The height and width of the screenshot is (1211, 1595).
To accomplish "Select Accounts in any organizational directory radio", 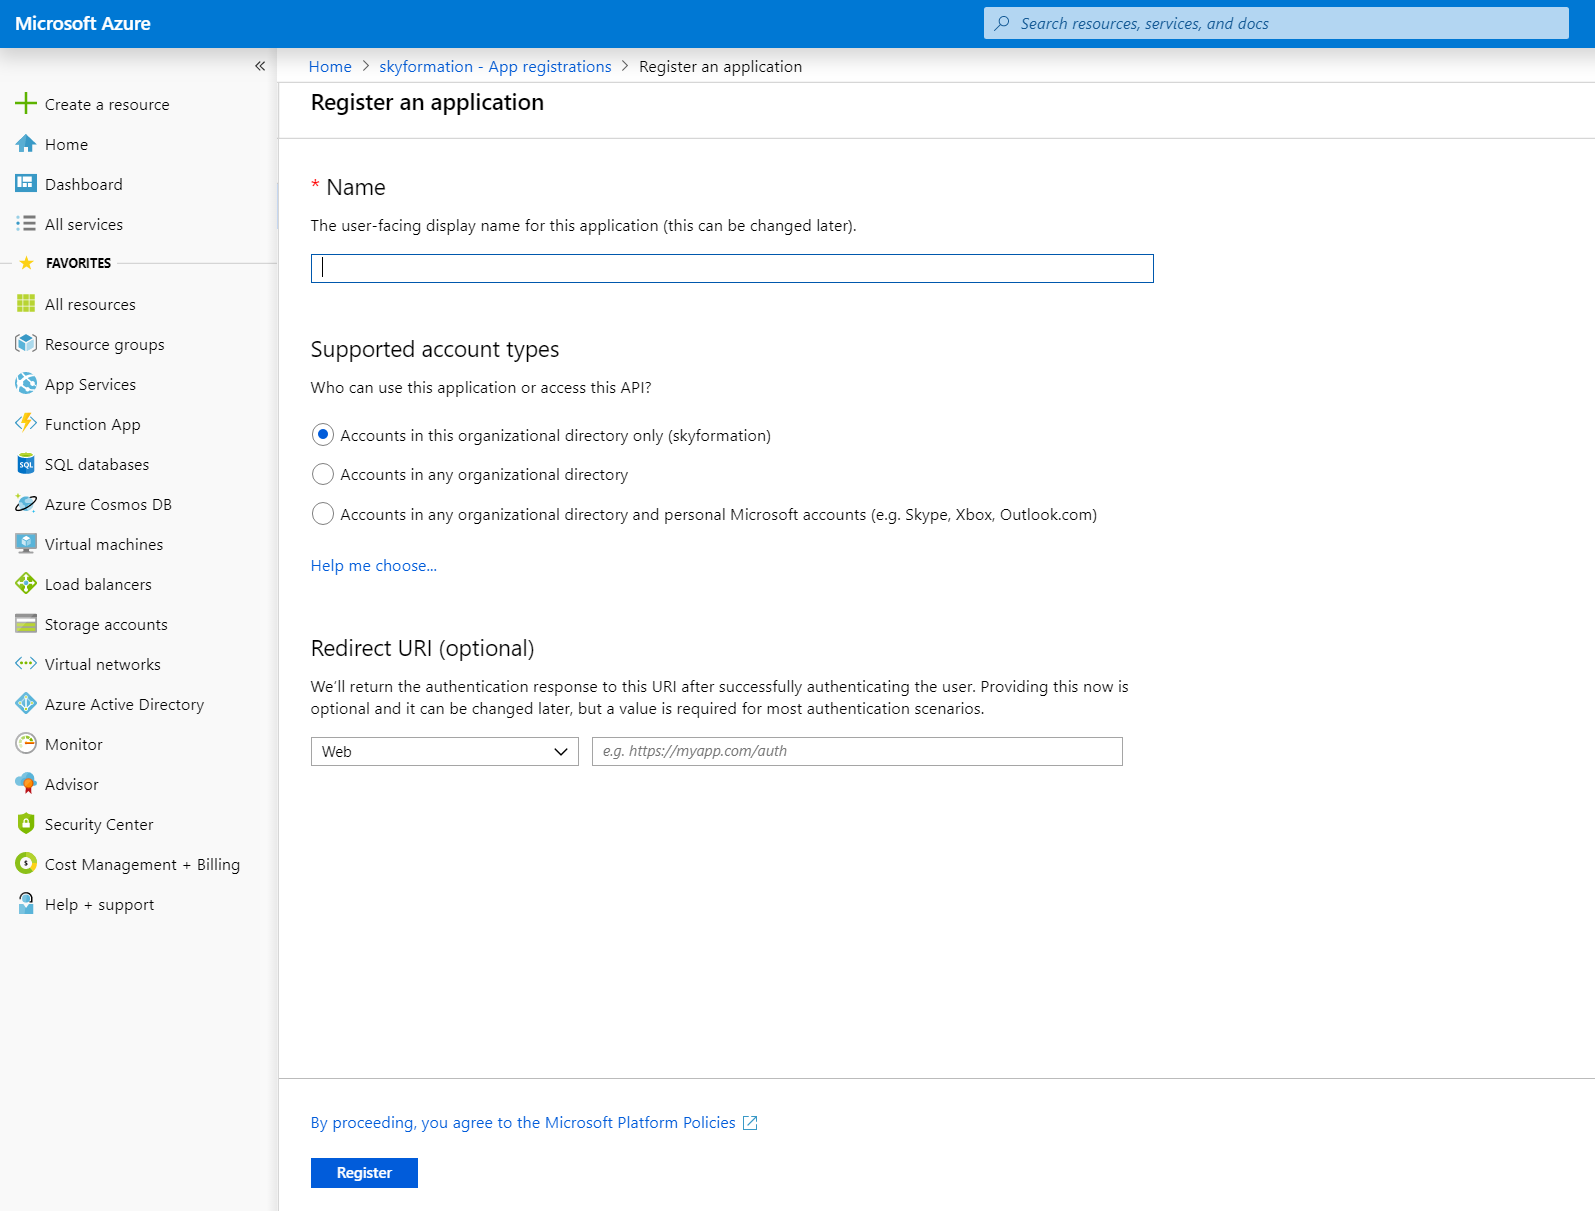I will tap(322, 474).
